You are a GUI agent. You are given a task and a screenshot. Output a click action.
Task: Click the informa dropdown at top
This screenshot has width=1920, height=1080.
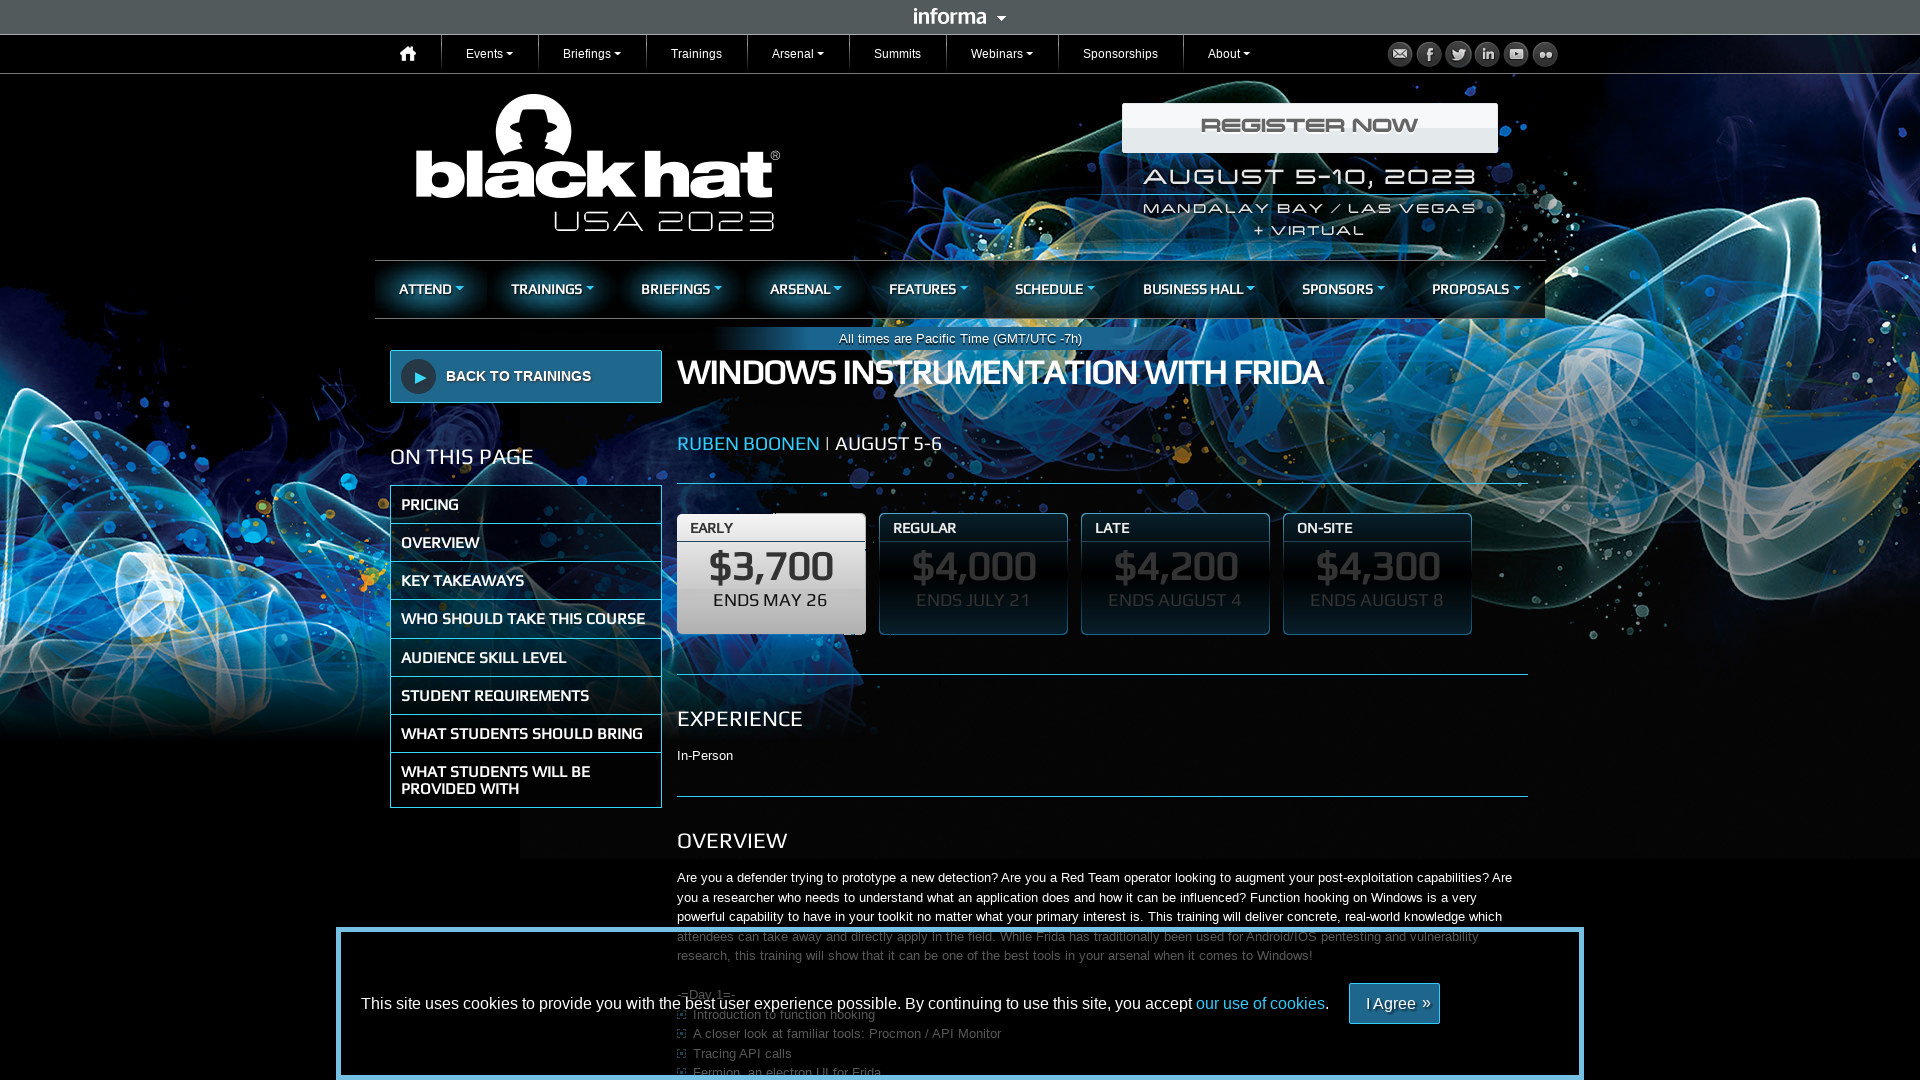click(959, 16)
